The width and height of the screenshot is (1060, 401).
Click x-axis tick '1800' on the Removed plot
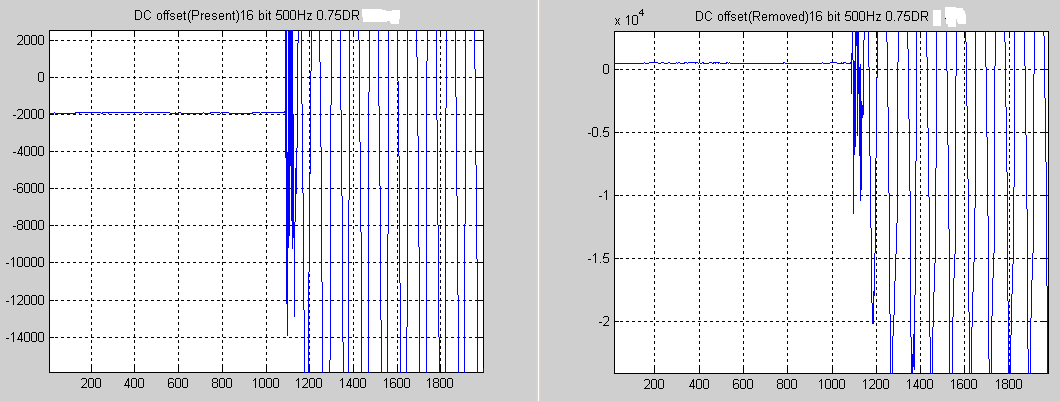pos(1009,383)
